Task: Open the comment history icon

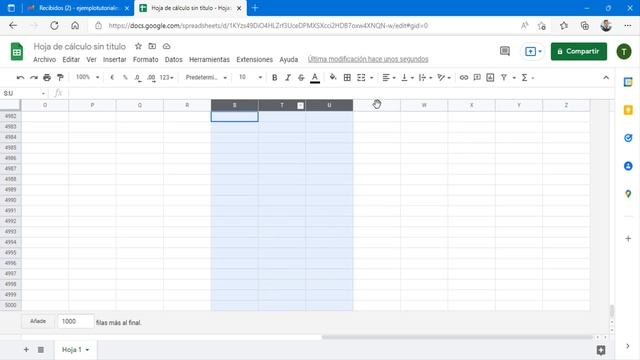Action: tap(505, 51)
